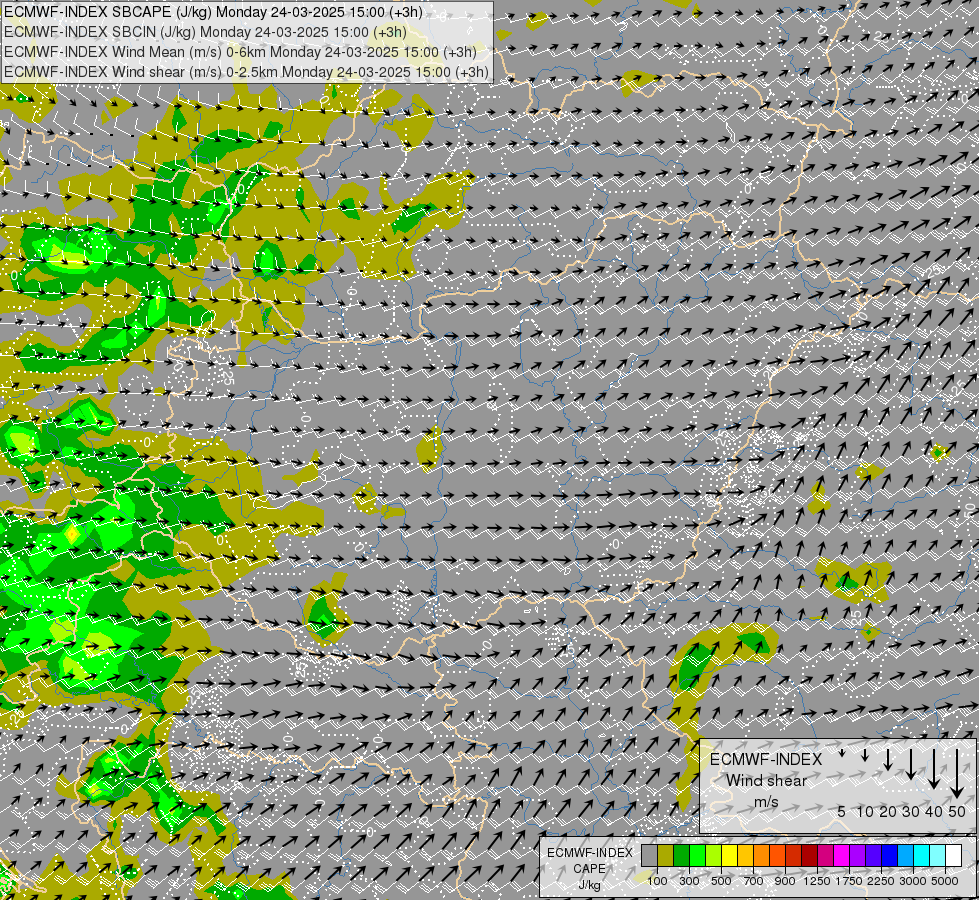Click the 10 m/s wind shear legend arrow
Image resolution: width=979 pixels, height=900 pixels.
point(865,755)
